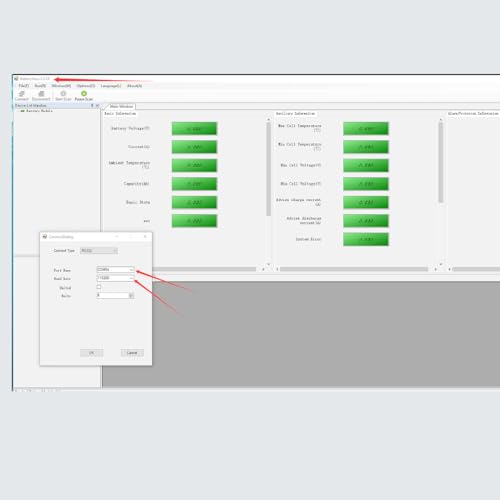Click the stepper on the last dialog field
Image resolution: width=500 pixels, height=500 pixels.
pos(131,296)
